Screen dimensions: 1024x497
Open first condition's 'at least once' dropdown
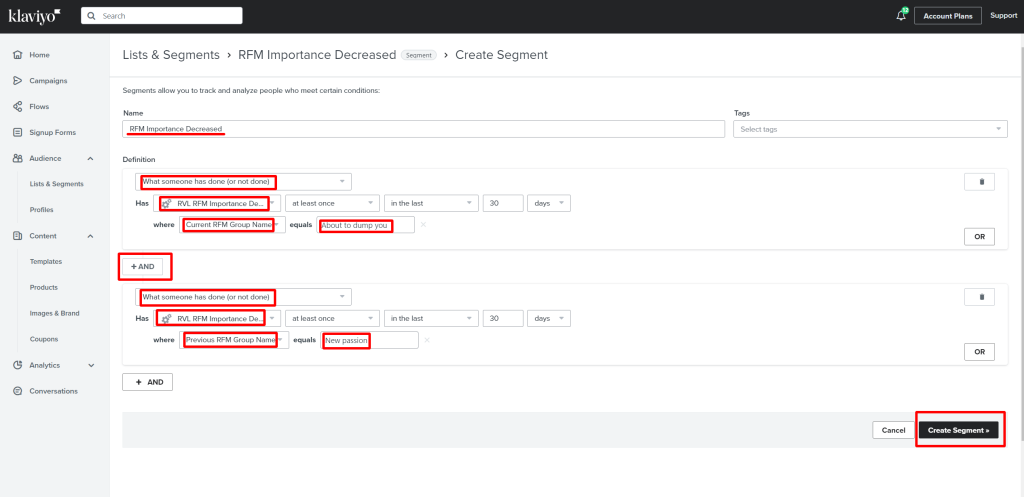[x=331, y=203]
